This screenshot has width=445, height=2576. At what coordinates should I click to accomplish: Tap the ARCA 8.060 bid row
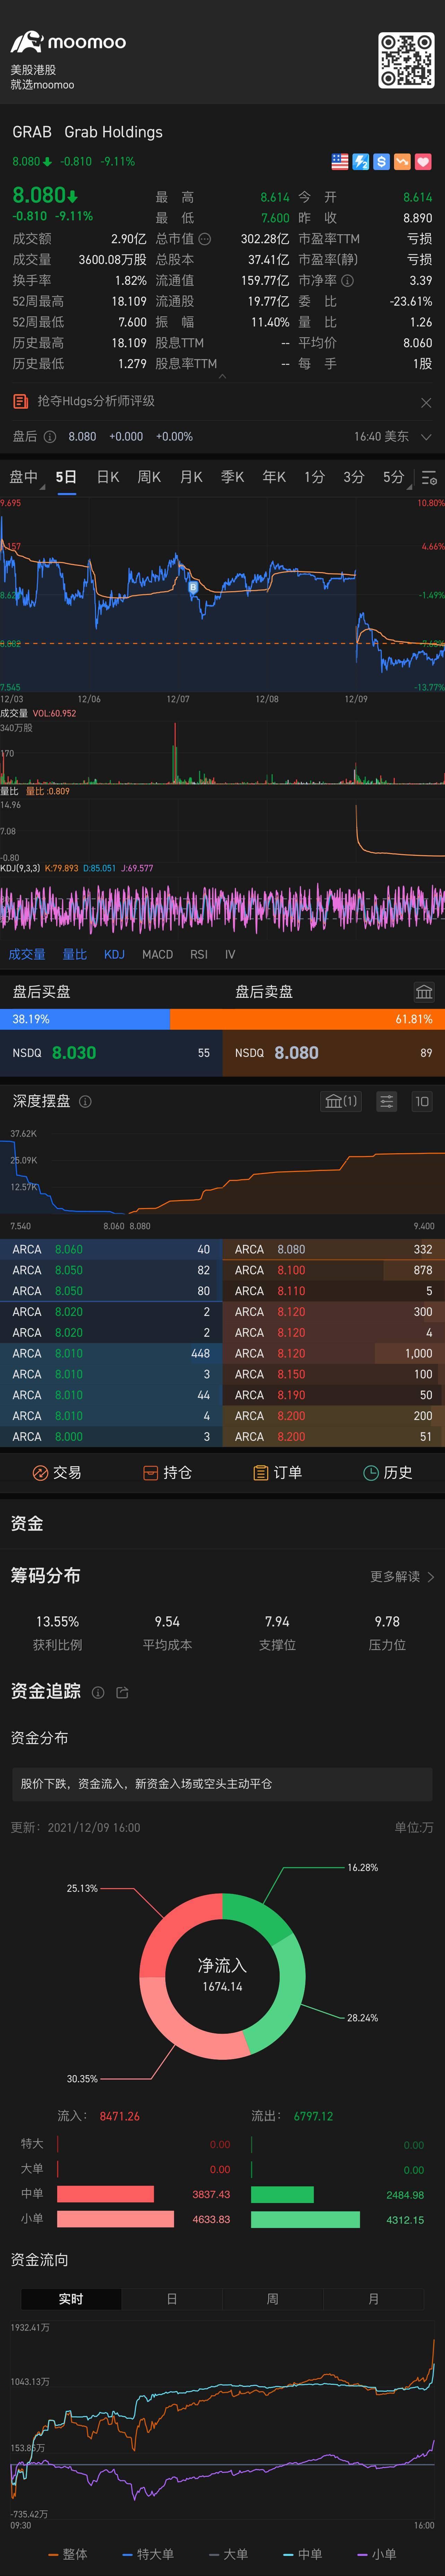click(111, 1249)
